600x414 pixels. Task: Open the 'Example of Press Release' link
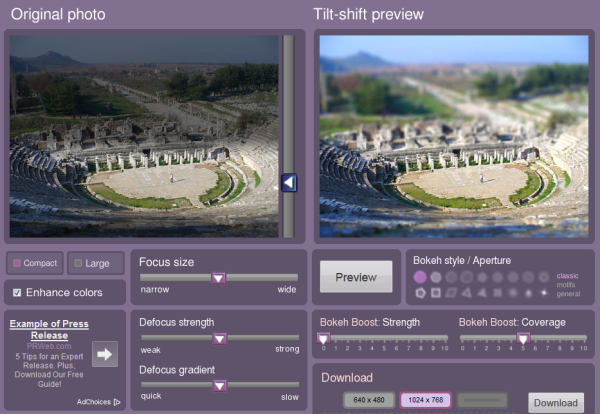(x=48, y=330)
